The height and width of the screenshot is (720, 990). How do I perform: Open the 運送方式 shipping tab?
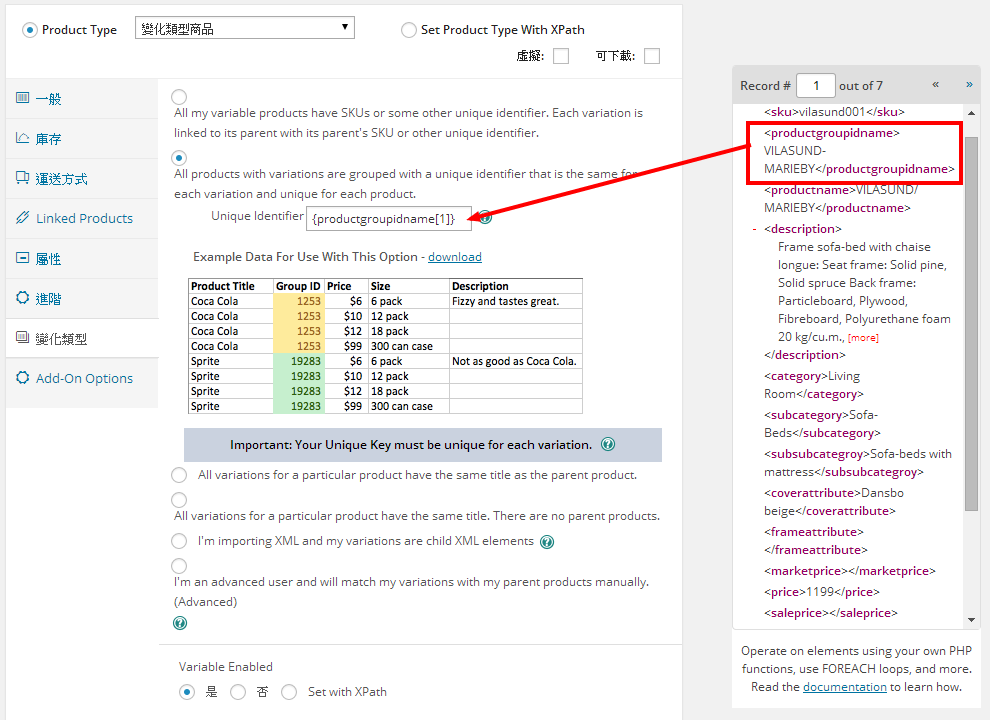point(61,179)
